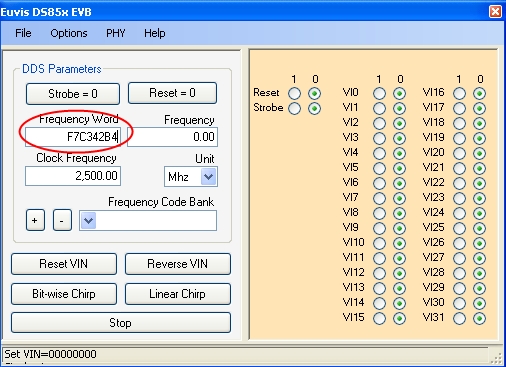Image resolution: width=506 pixels, height=367 pixels.
Task: Click the Clock Frequency input field
Action: pyautogui.click(x=73, y=176)
